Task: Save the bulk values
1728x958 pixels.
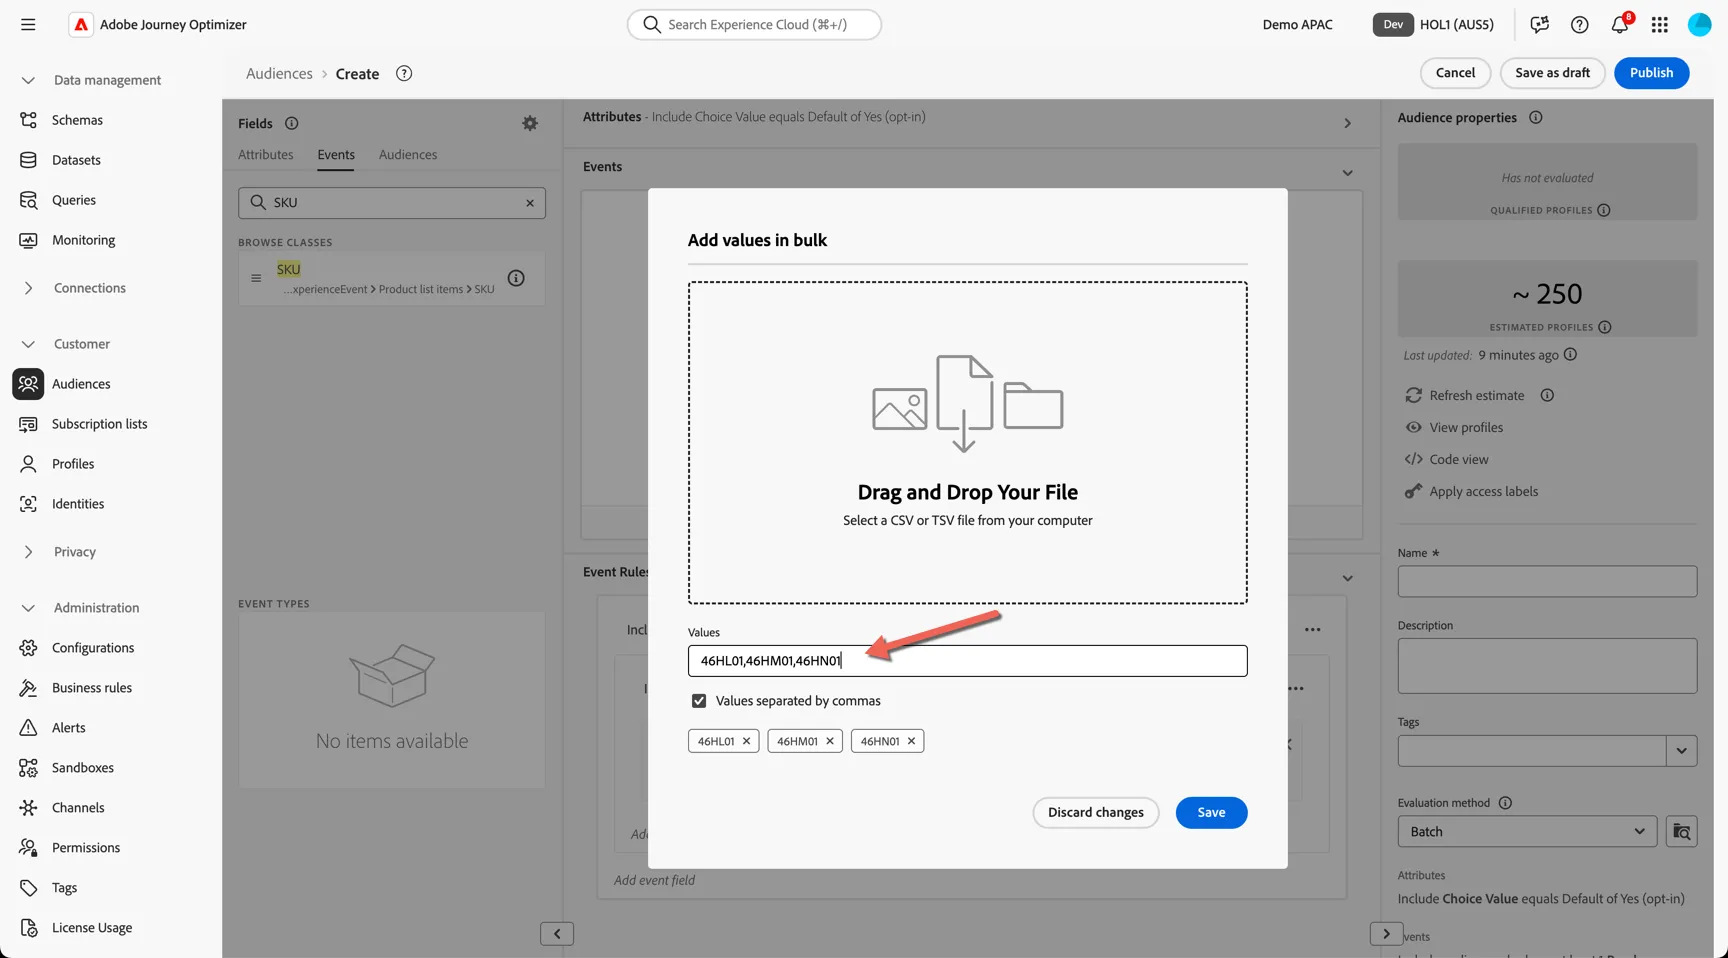Action: (x=1211, y=812)
